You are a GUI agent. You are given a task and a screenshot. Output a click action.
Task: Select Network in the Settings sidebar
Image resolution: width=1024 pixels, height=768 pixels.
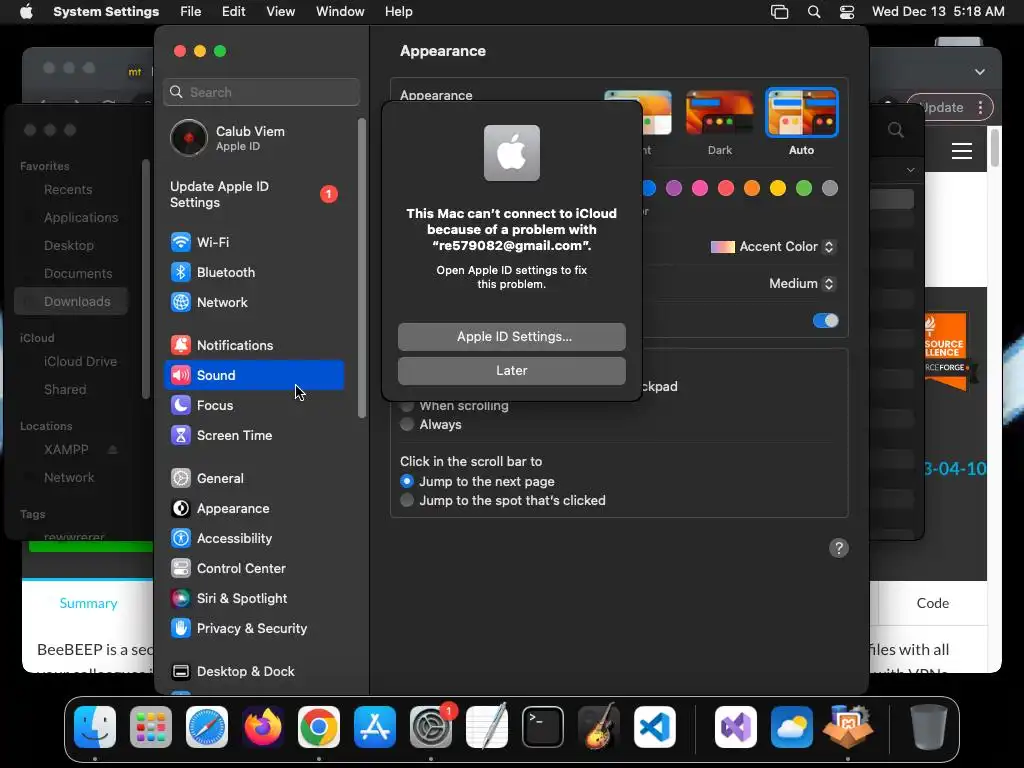(x=253, y=302)
